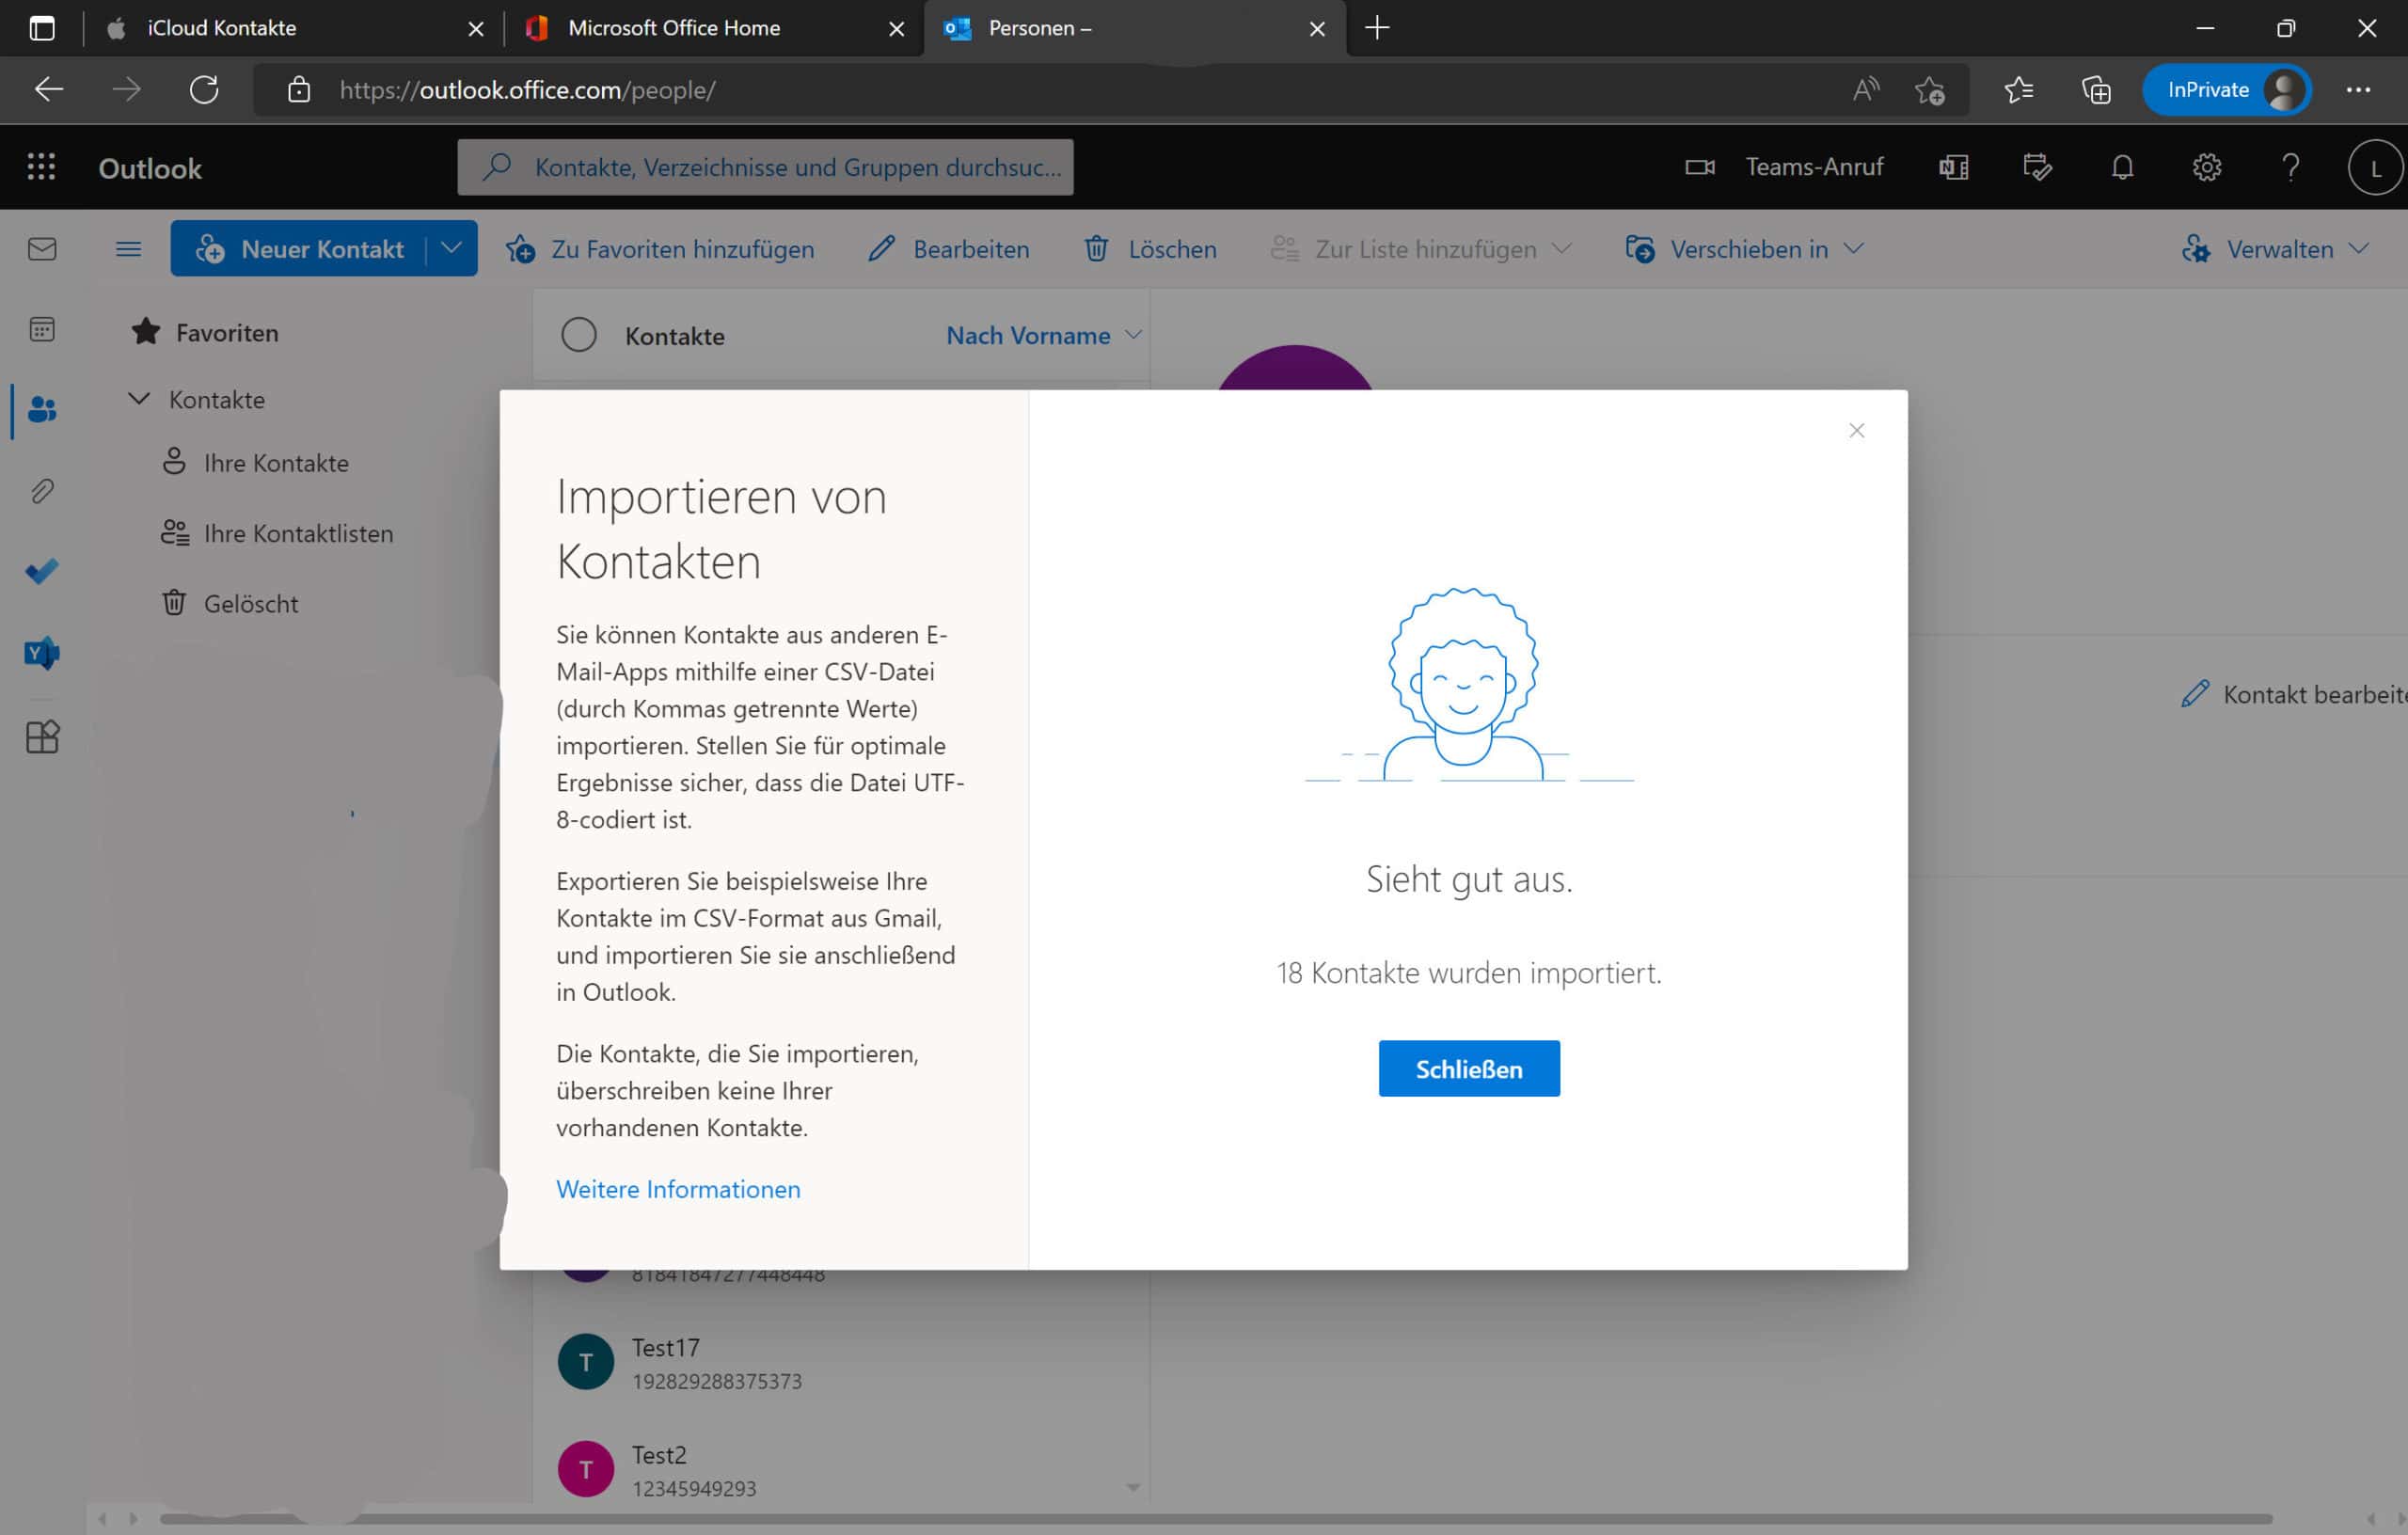The height and width of the screenshot is (1535, 2408).
Task: Switch to the iCloud Kontakte tab
Action: coord(222,28)
